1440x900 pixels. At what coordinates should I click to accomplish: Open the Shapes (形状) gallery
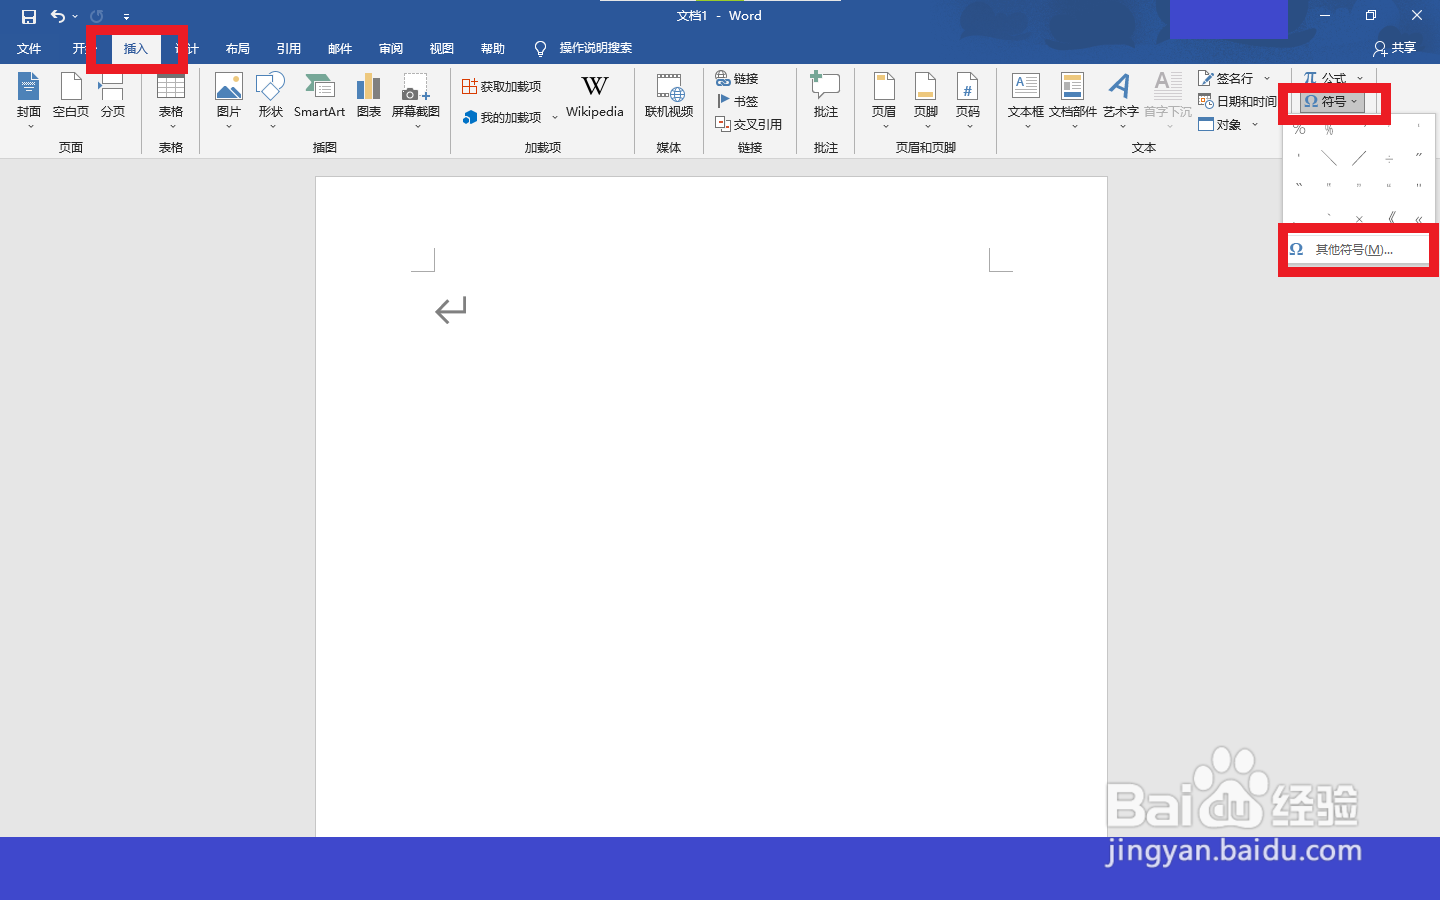pyautogui.click(x=271, y=100)
